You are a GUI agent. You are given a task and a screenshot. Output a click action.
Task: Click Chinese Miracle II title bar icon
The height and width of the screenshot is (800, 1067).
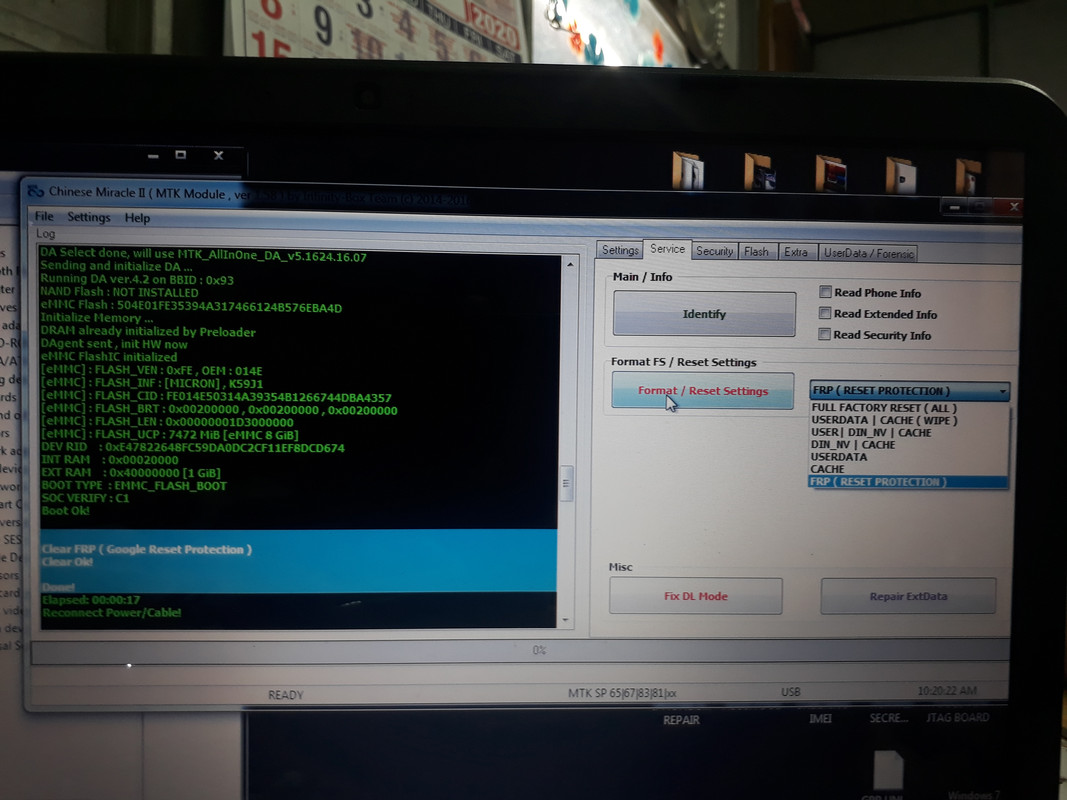pos(35,192)
